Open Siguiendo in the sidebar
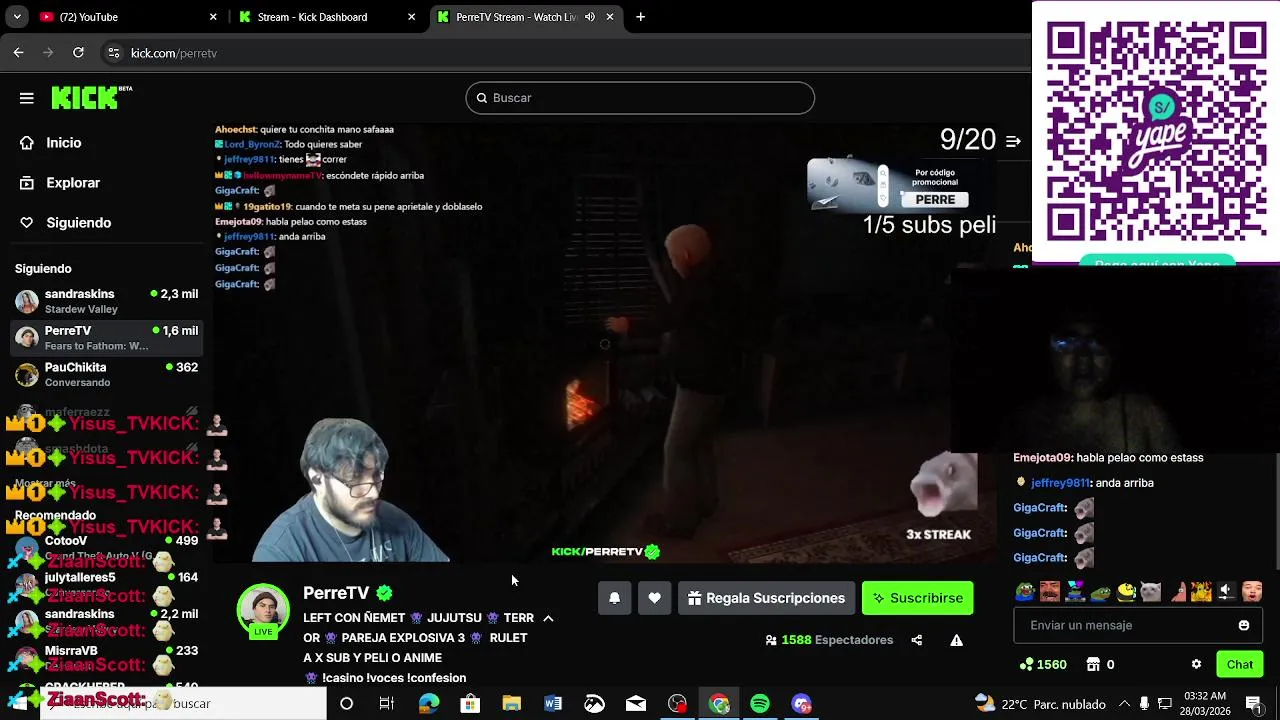 pos(78,223)
